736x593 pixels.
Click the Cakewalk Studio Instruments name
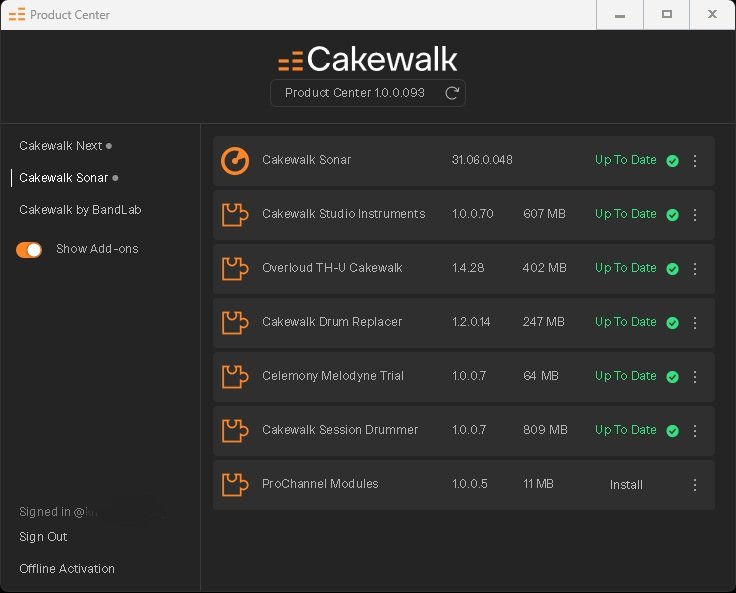344,214
